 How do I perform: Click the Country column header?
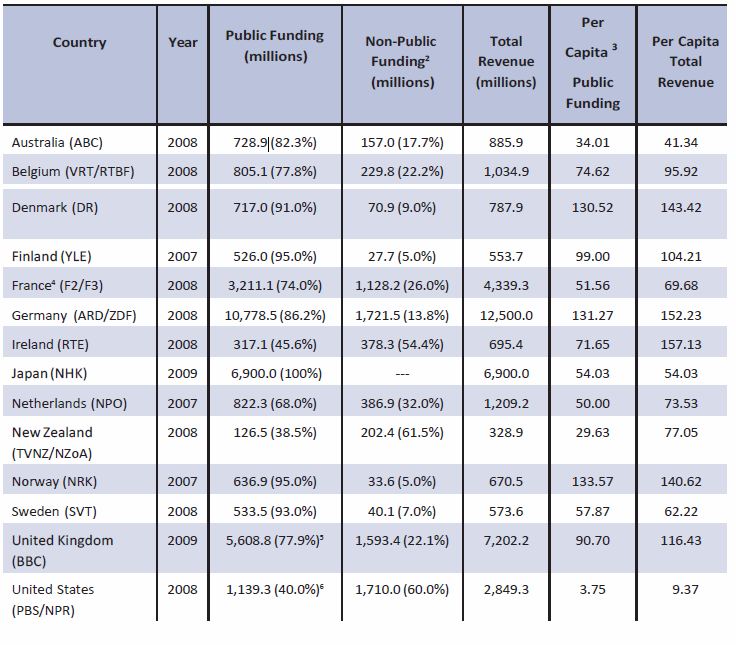tap(79, 43)
